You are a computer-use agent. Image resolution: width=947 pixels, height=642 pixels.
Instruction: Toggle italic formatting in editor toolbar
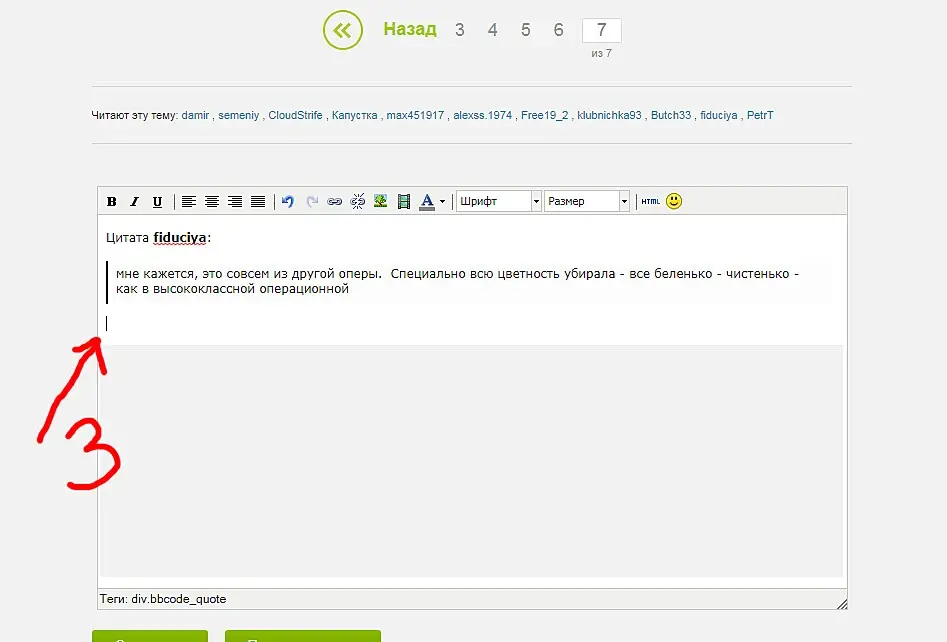point(134,202)
